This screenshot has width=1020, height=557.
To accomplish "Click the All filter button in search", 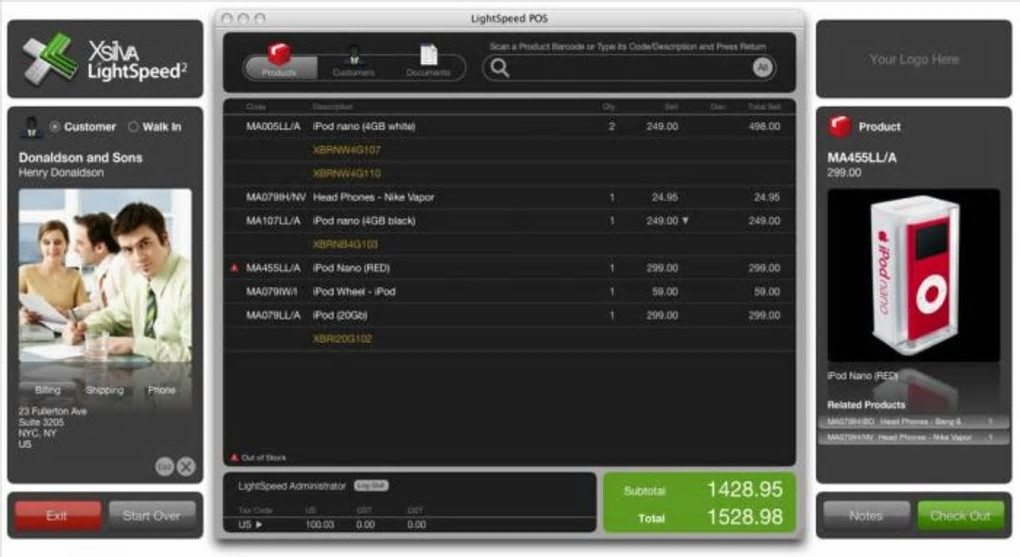I will tap(762, 67).
